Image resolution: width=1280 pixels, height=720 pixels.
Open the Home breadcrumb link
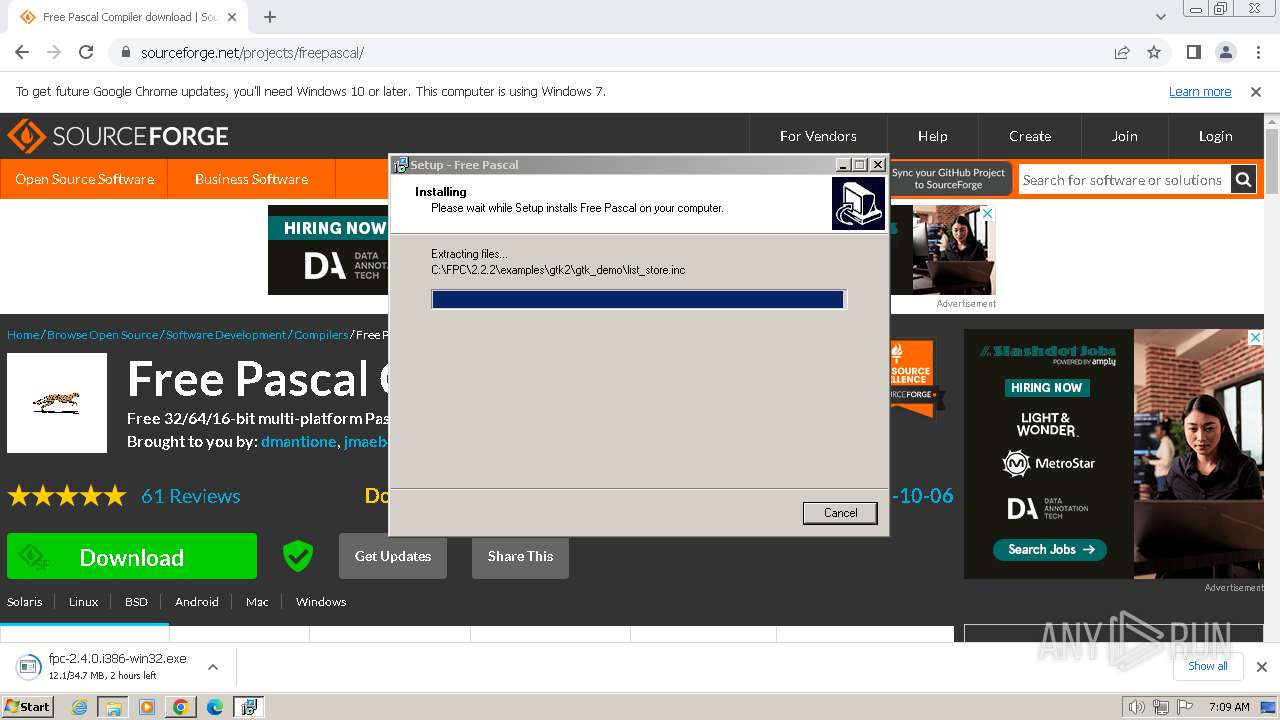pyautogui.click(x=23, y=335)
